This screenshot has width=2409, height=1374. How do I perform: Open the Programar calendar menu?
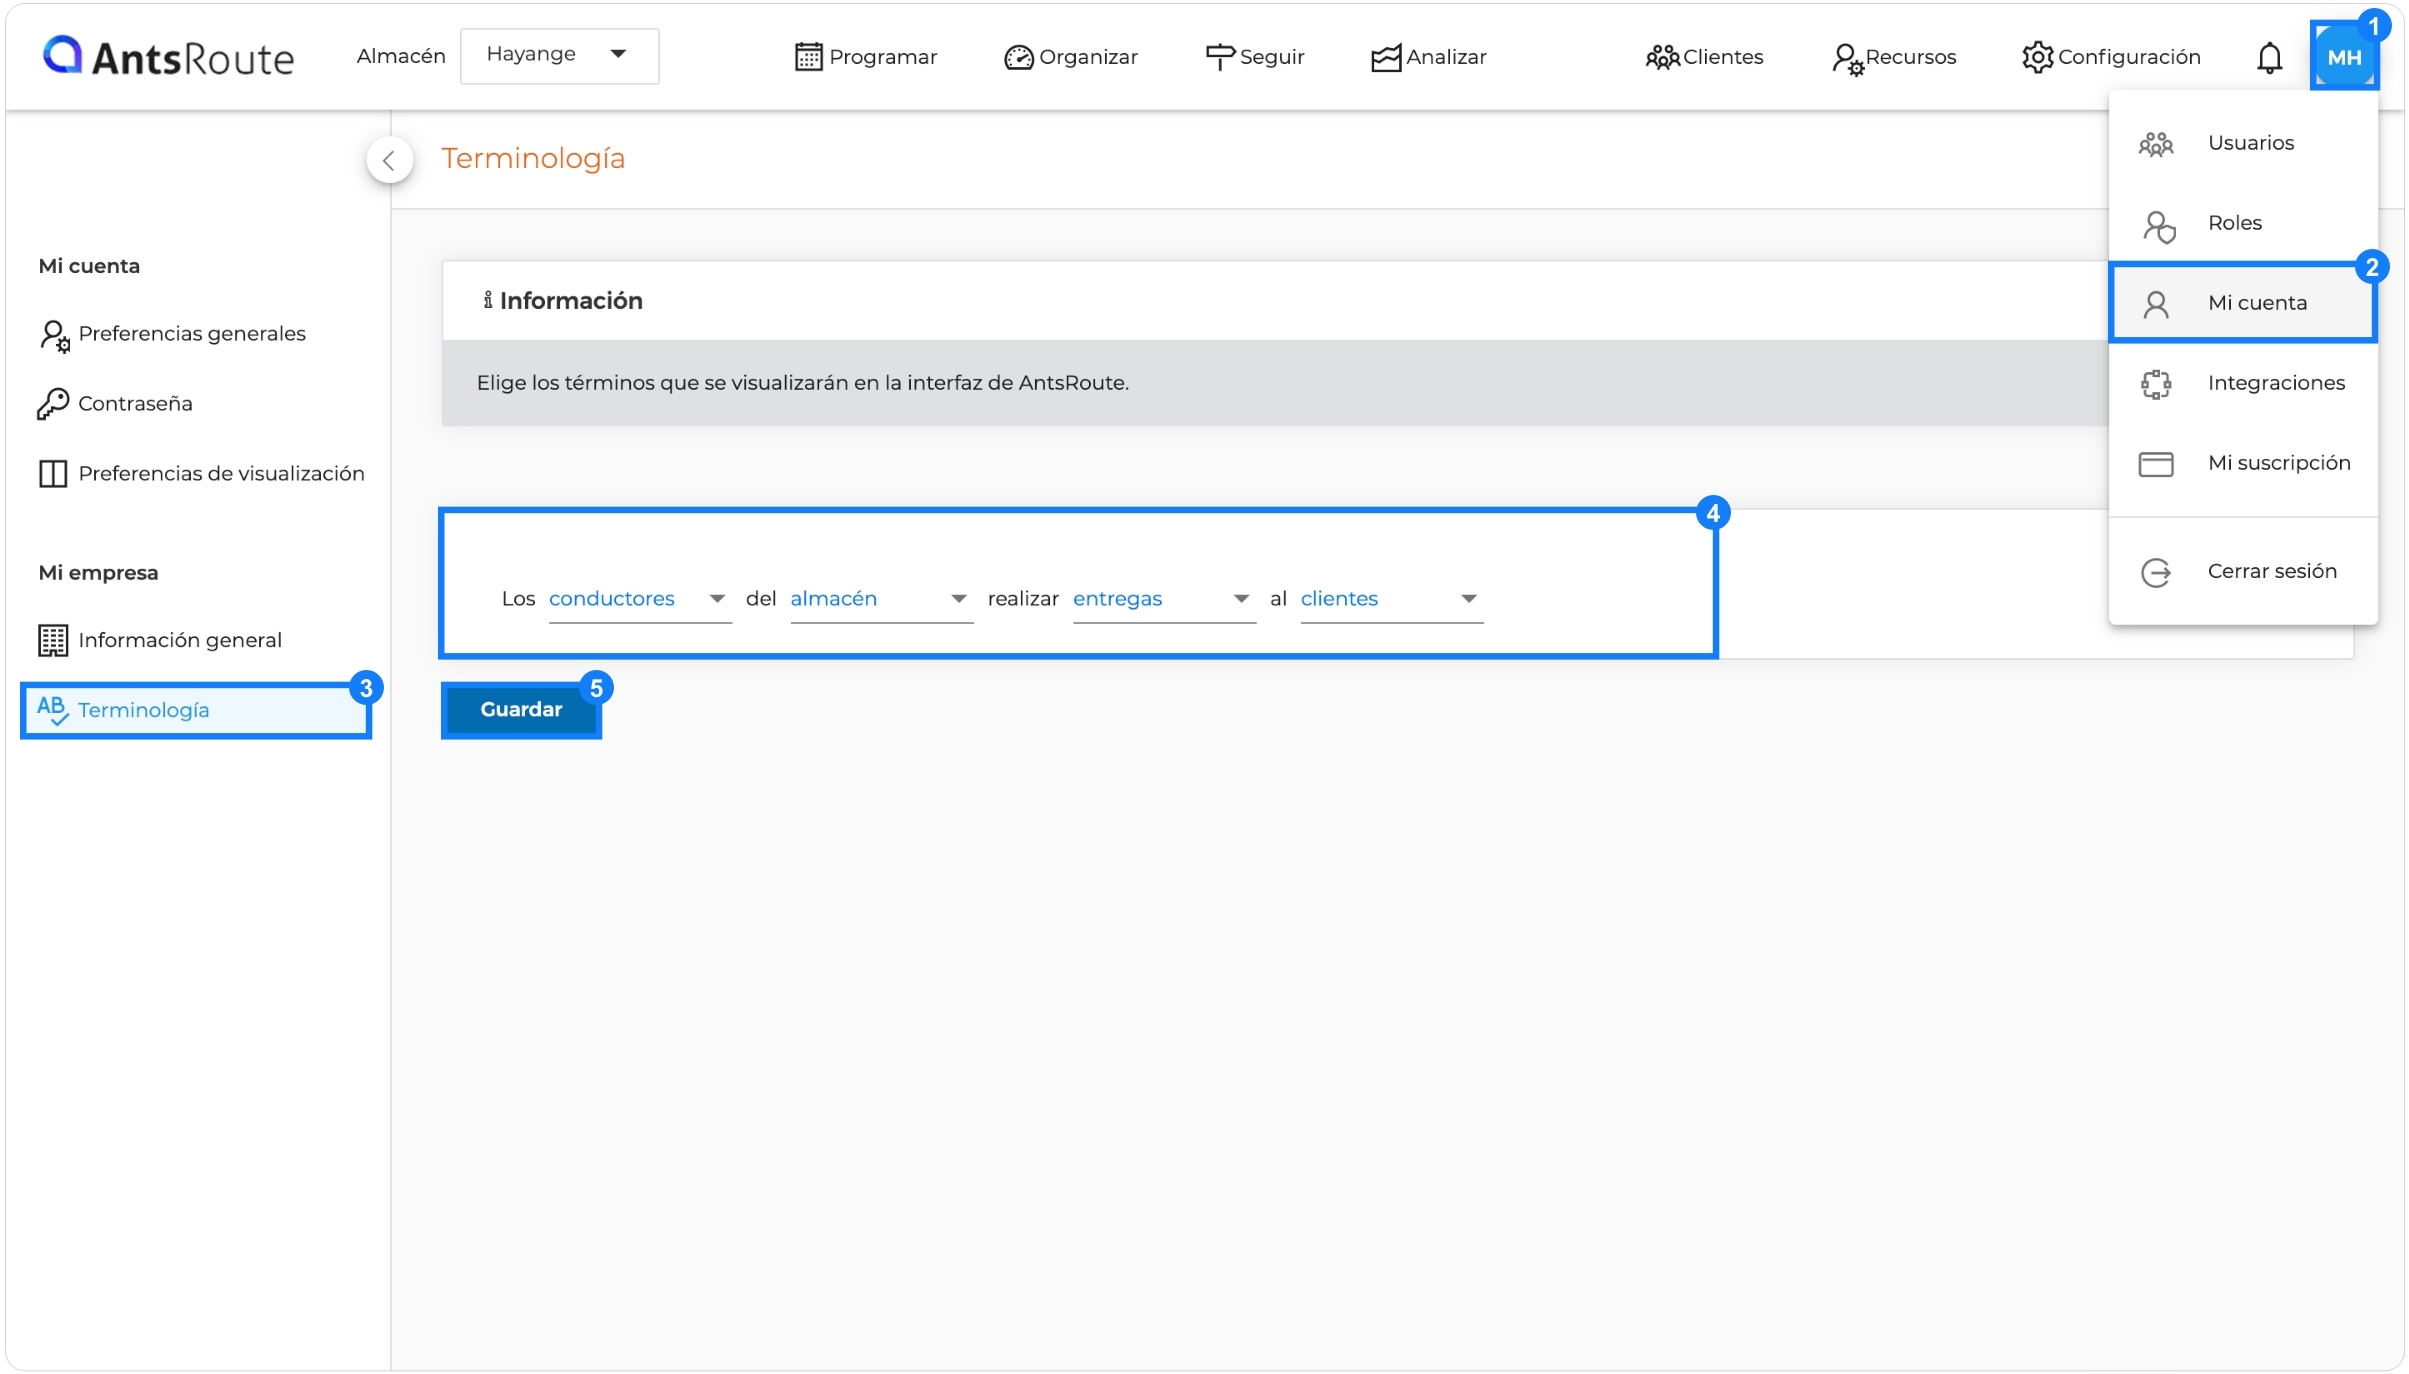pyautogui.click(x=866, y=57)
